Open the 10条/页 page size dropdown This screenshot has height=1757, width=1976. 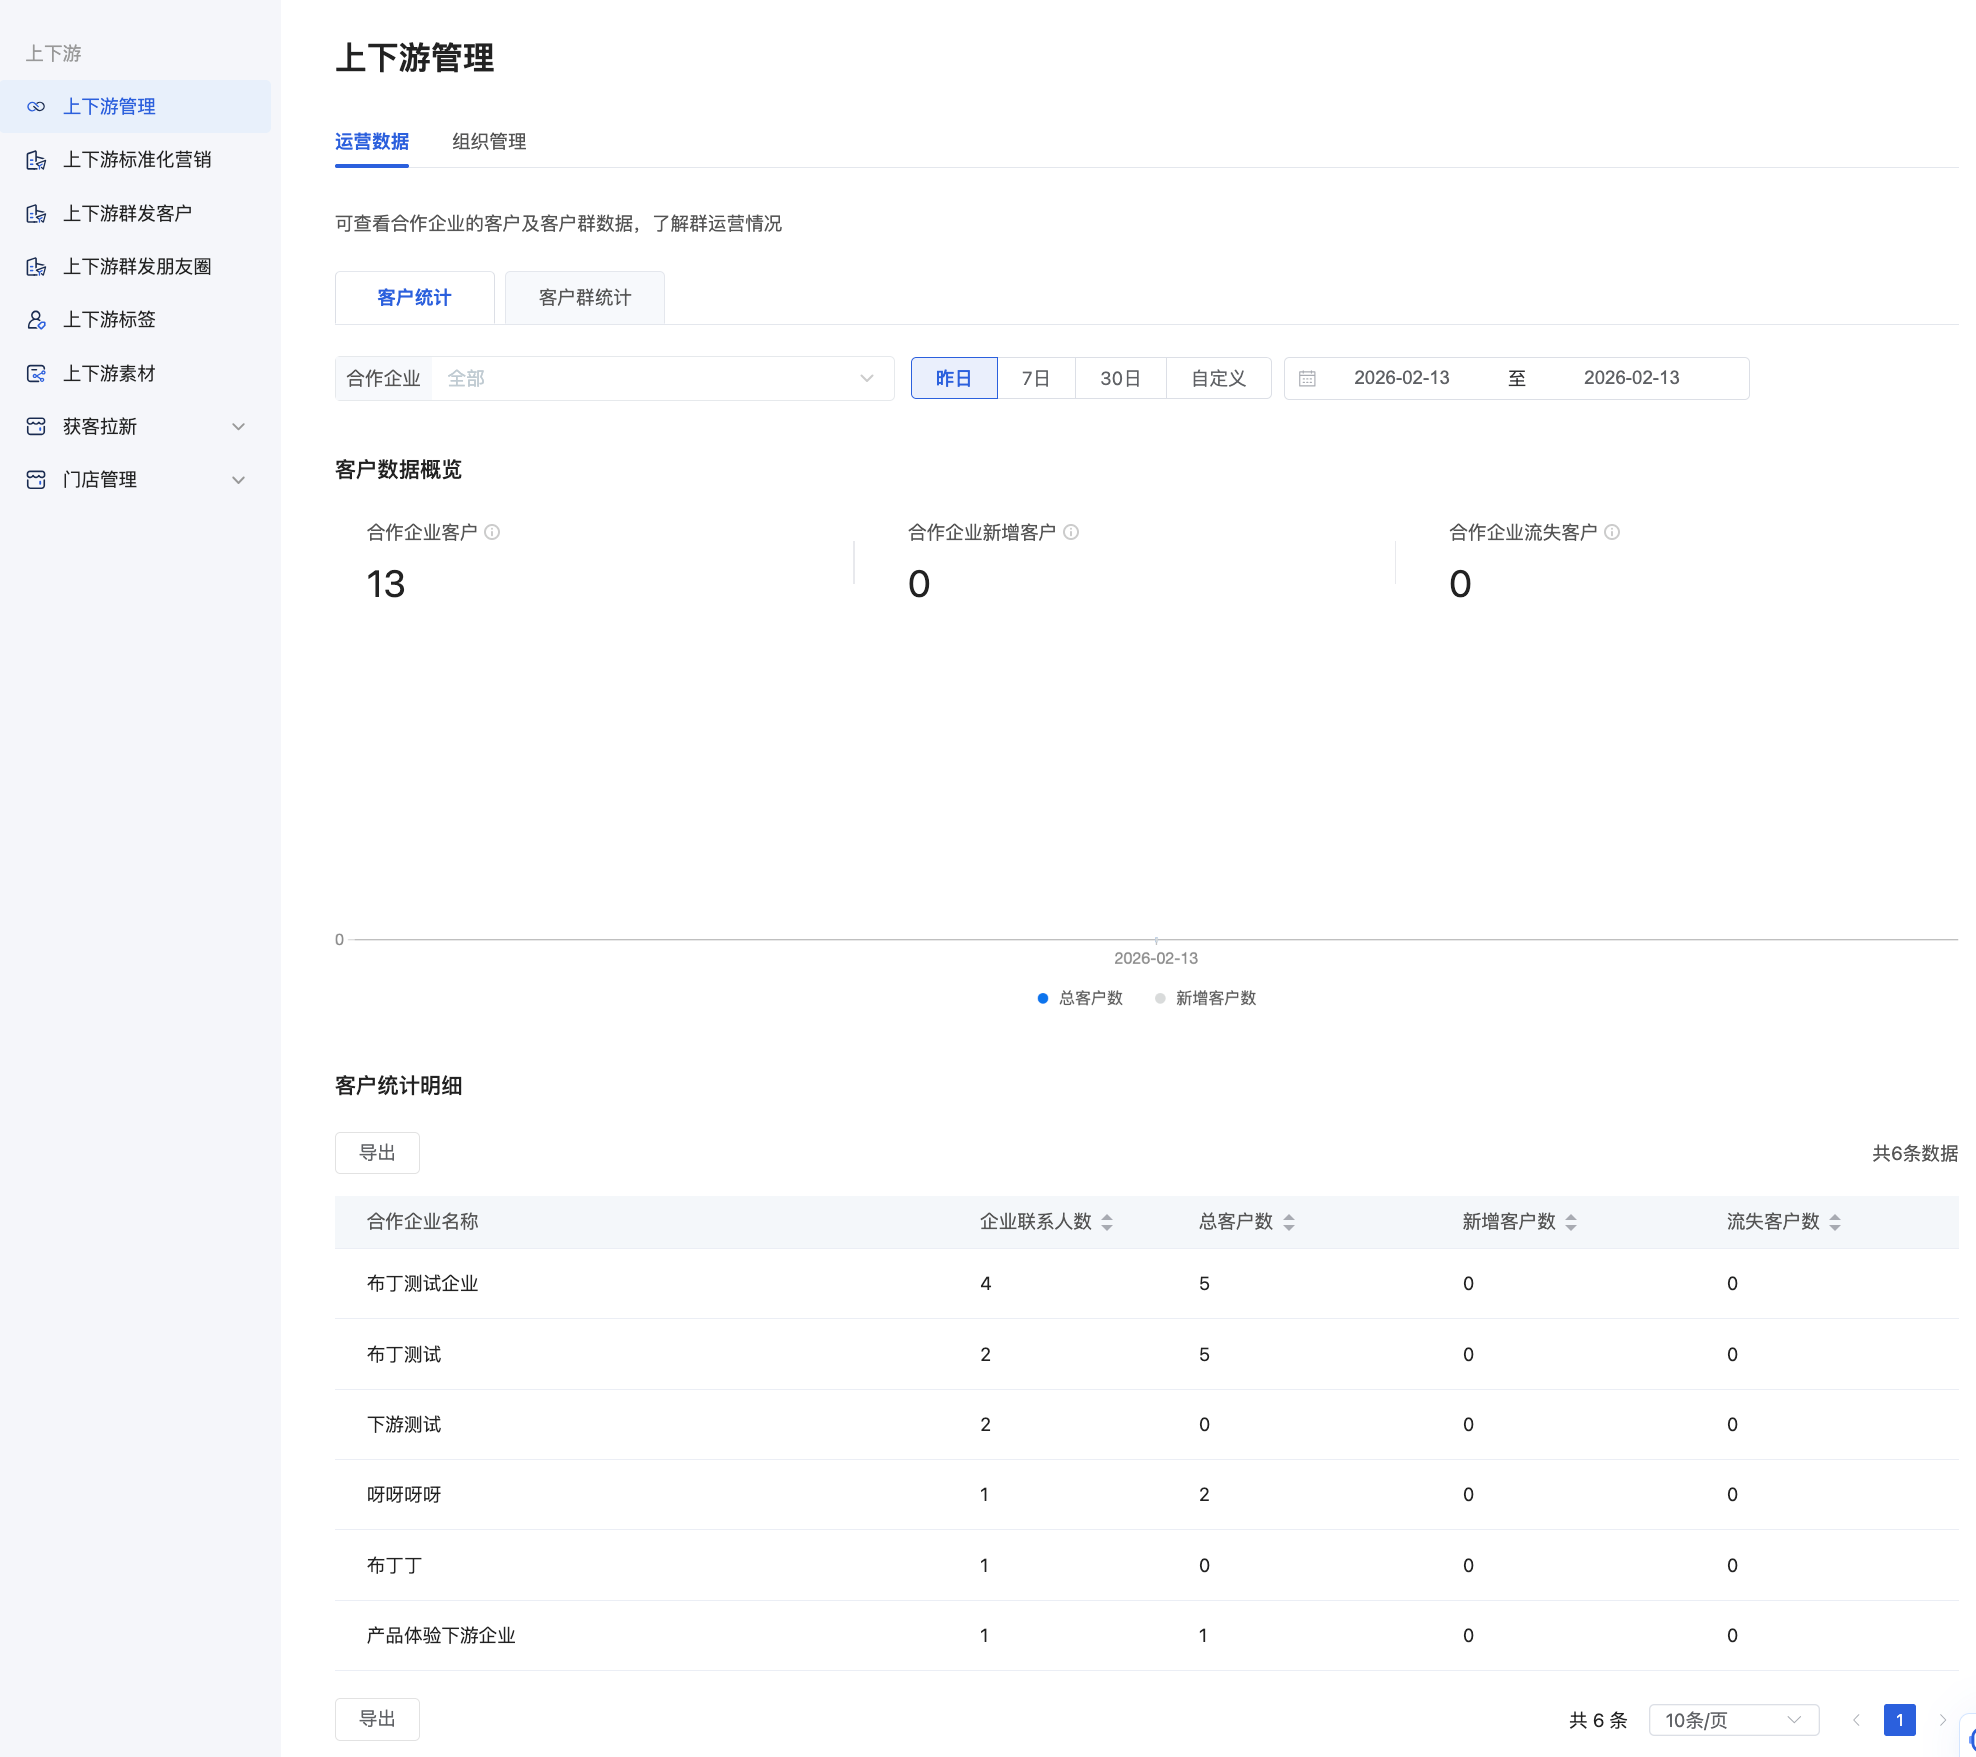tap(1733, 1720)
